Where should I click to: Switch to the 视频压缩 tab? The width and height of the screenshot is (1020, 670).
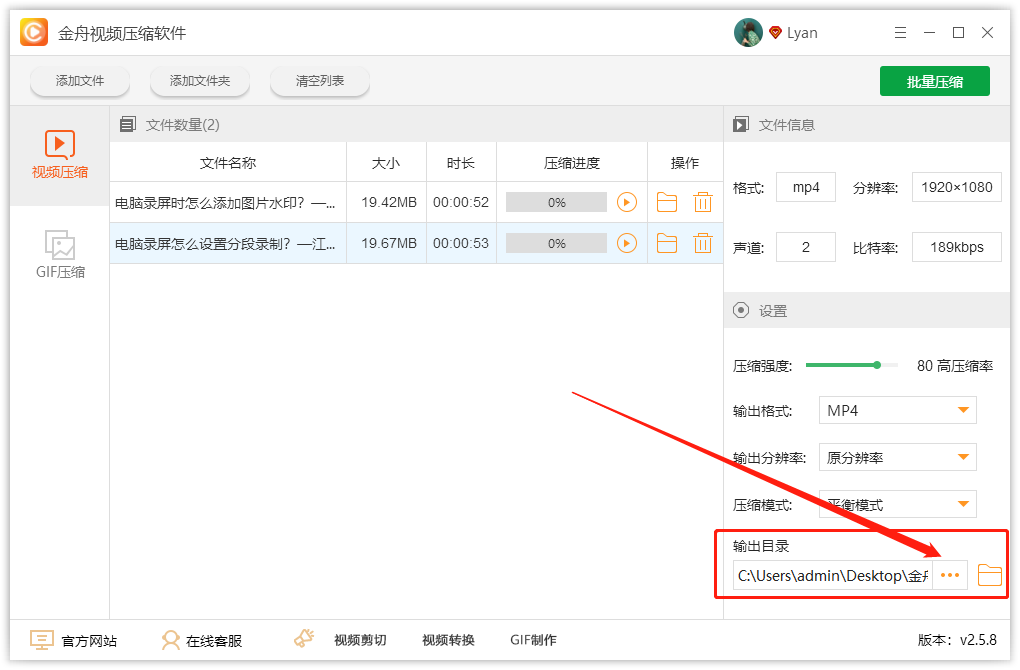pos(60,155)
